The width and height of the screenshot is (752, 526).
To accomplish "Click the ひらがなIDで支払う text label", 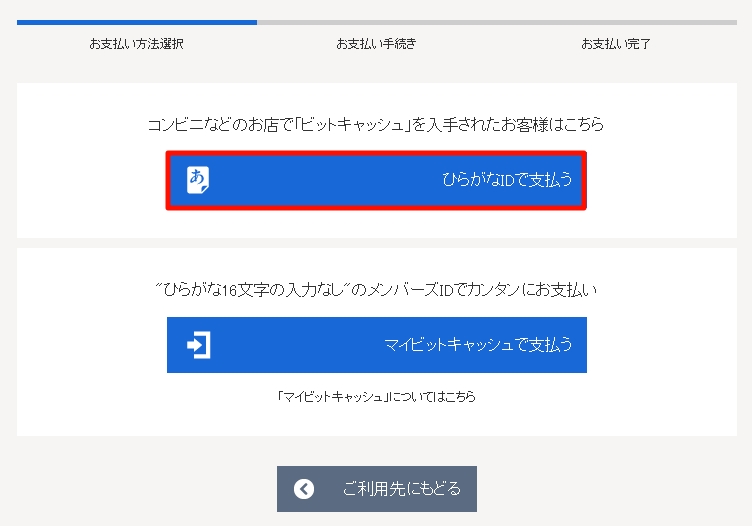I will 507,180.
